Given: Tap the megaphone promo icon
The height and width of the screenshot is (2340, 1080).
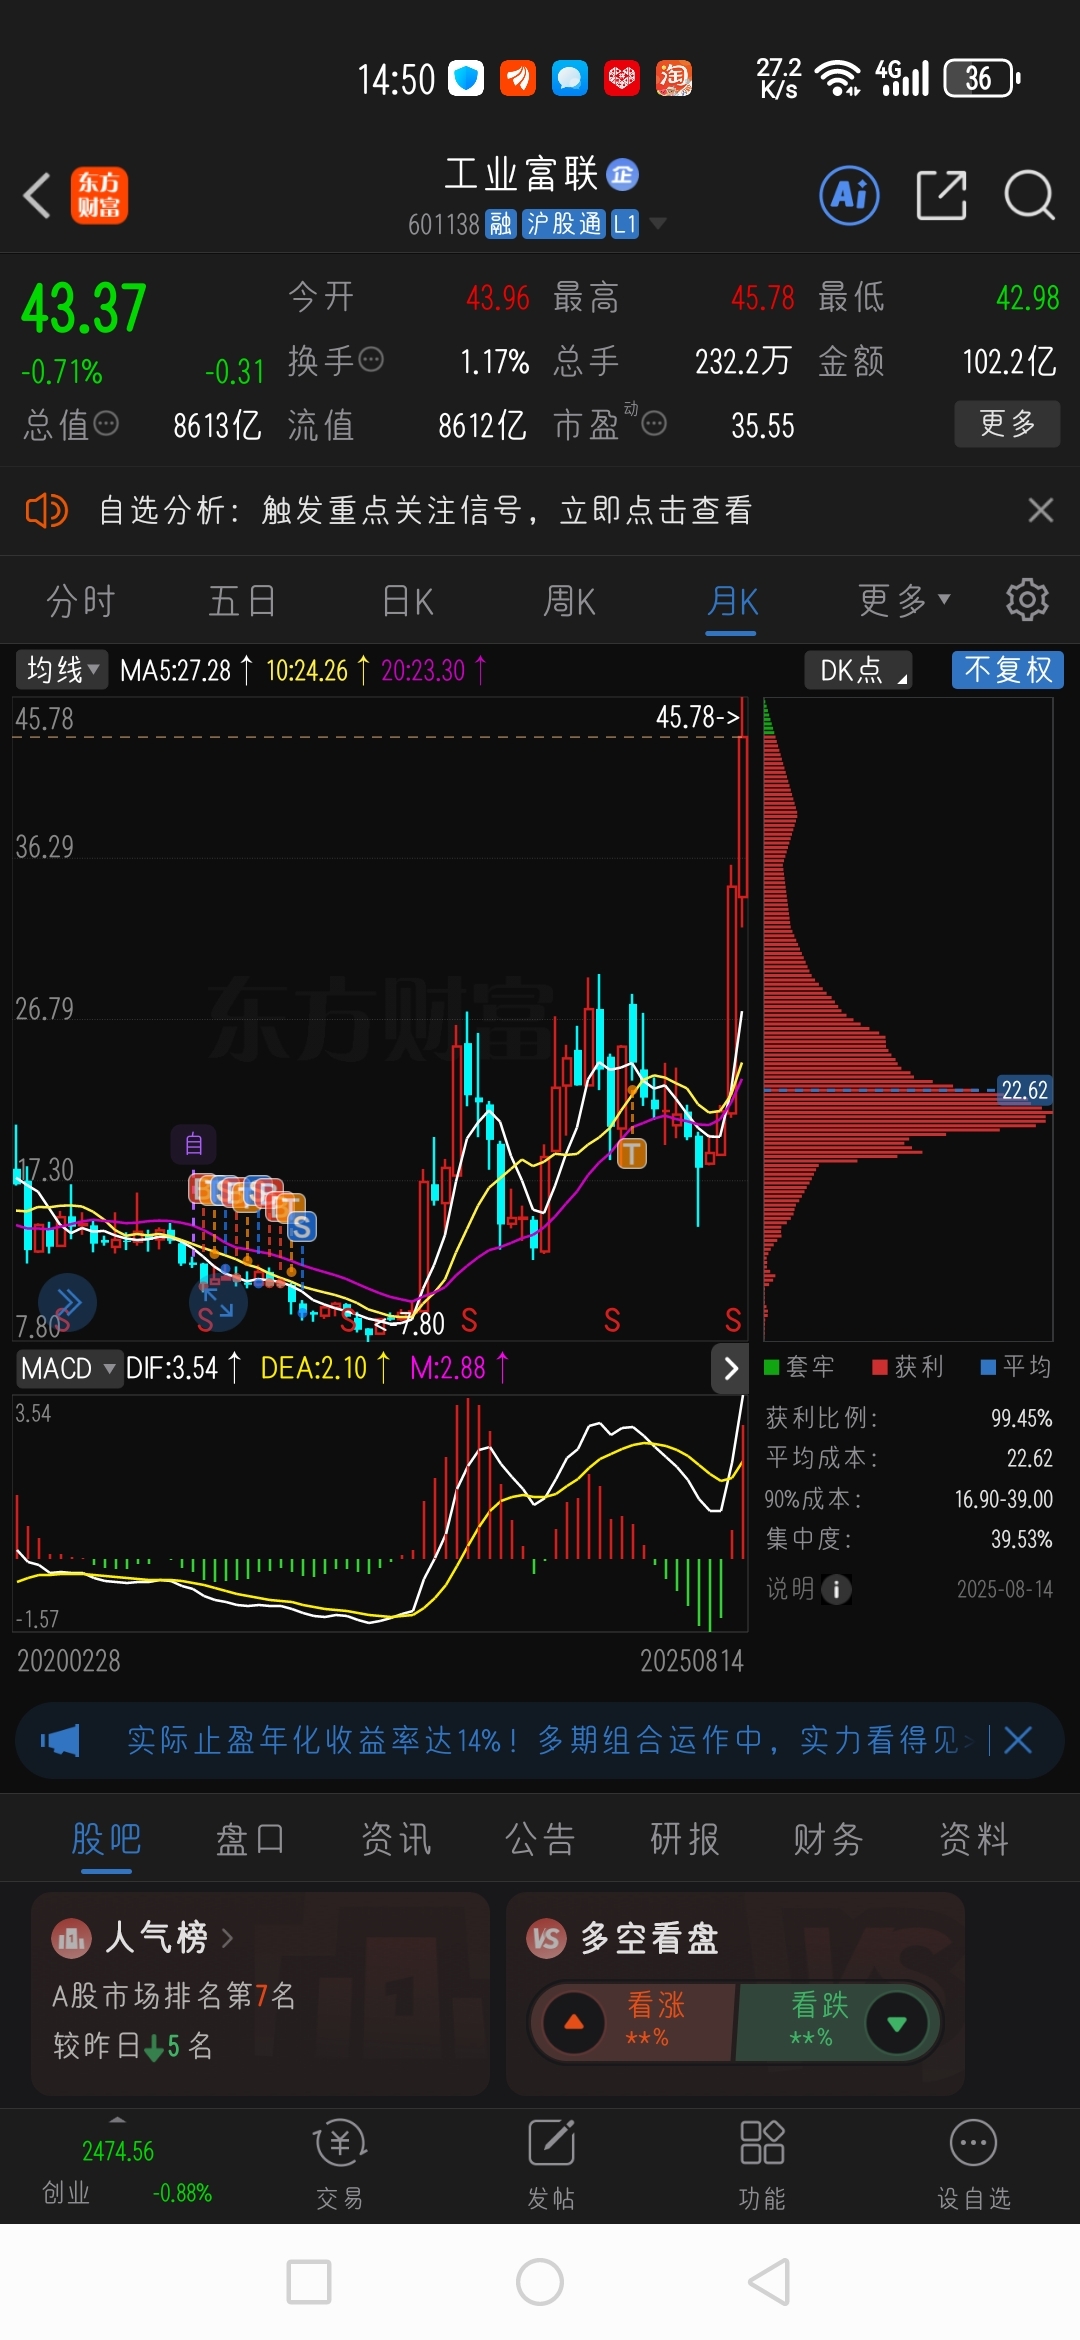Looking at the screenshot, I should (x=60, y=1741).
